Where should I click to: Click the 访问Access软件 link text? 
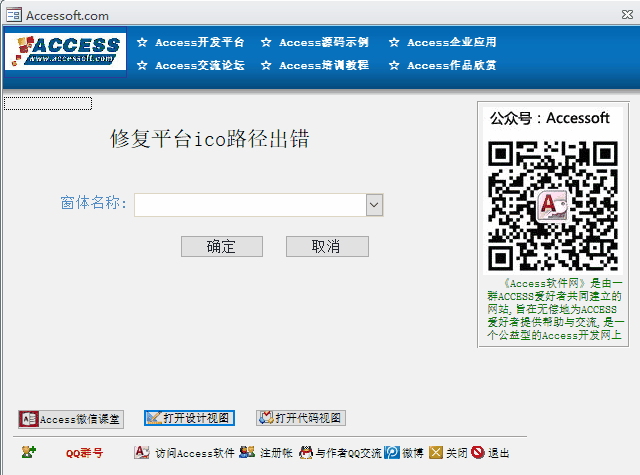(x=195, y=453)
